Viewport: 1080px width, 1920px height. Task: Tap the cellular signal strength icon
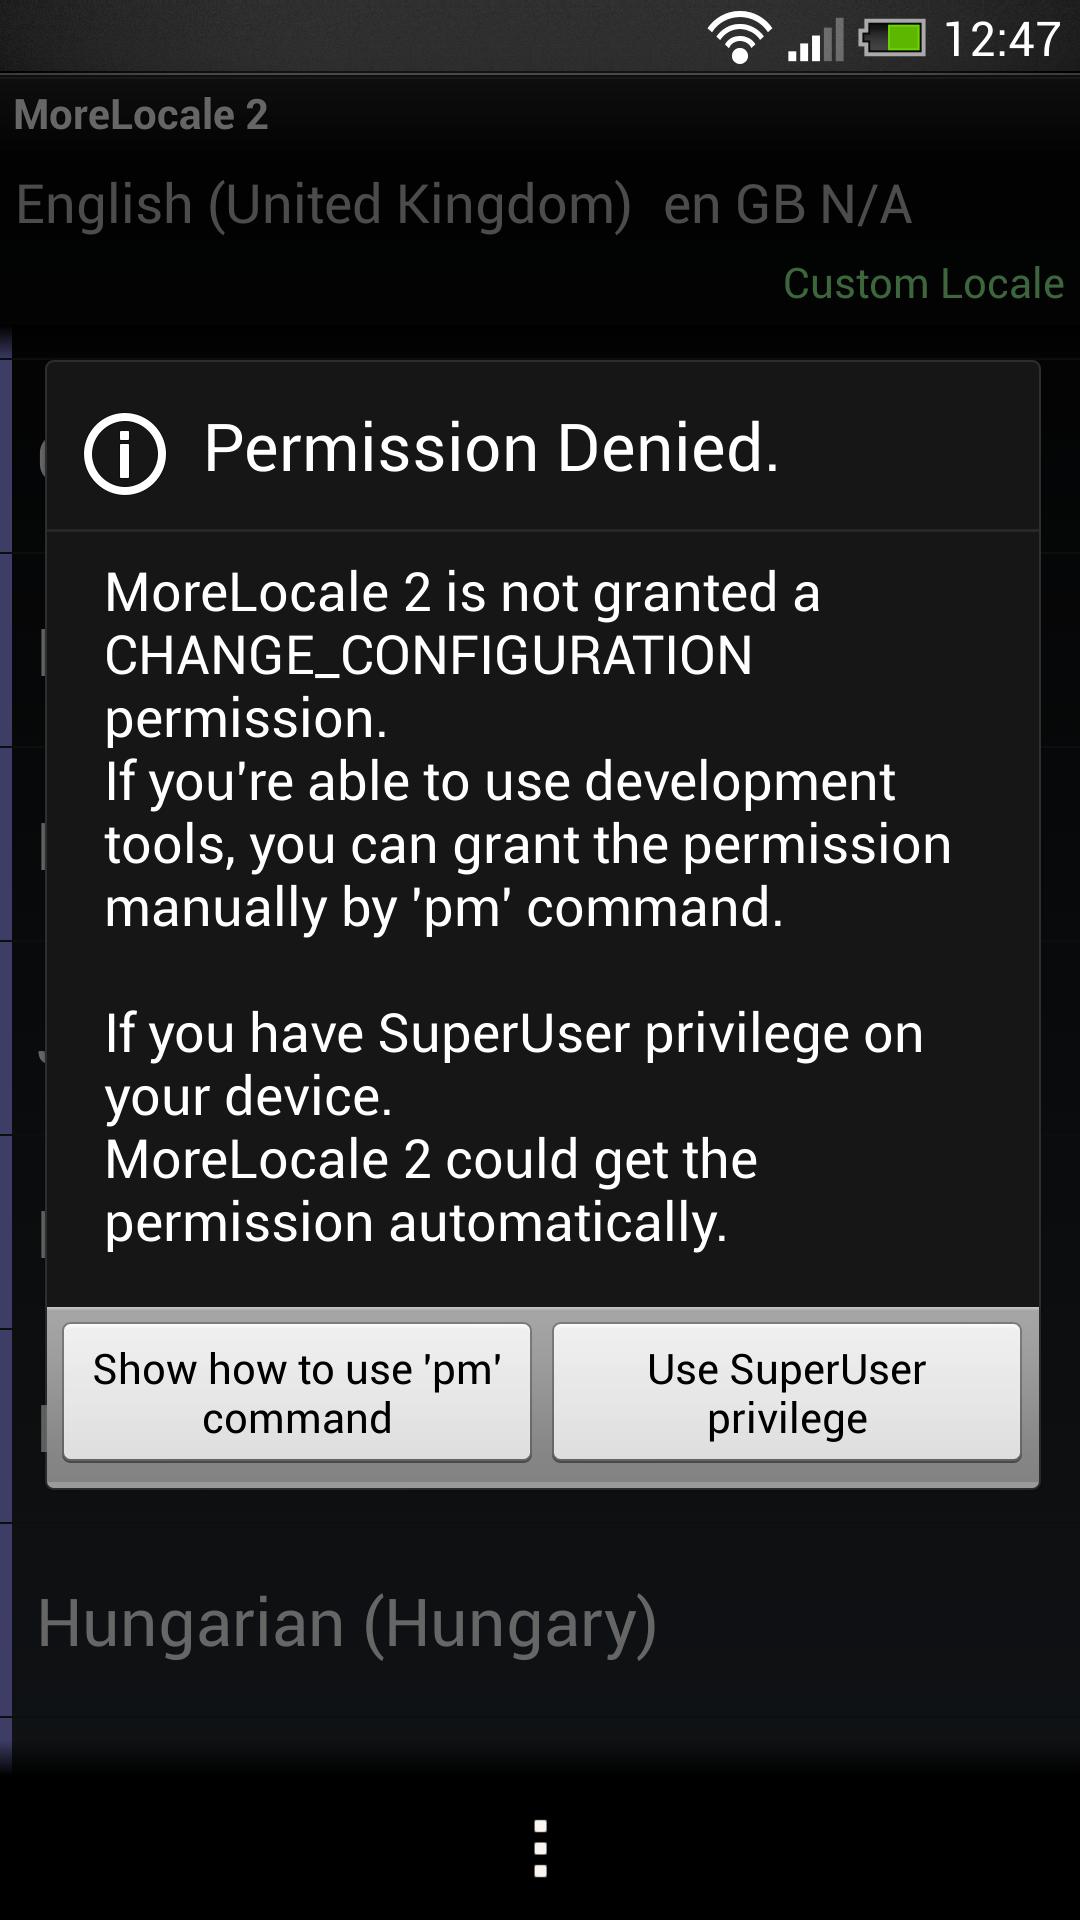(x=815, y=40)
